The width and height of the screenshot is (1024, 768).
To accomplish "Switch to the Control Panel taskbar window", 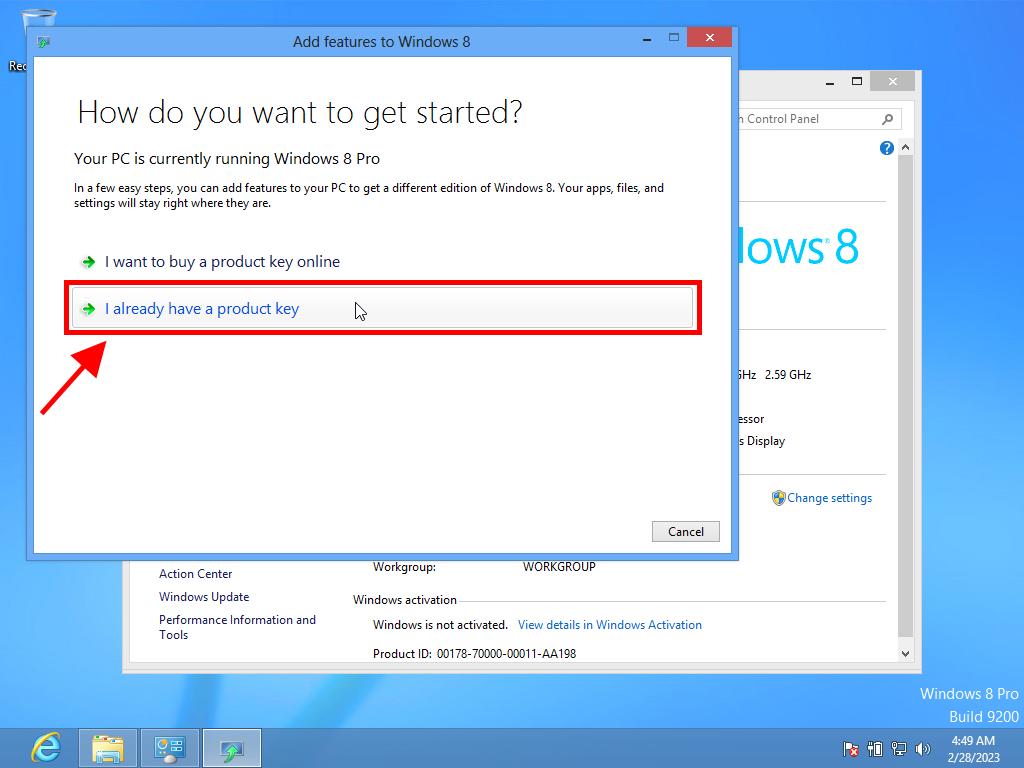I will [x=170, y=748].
